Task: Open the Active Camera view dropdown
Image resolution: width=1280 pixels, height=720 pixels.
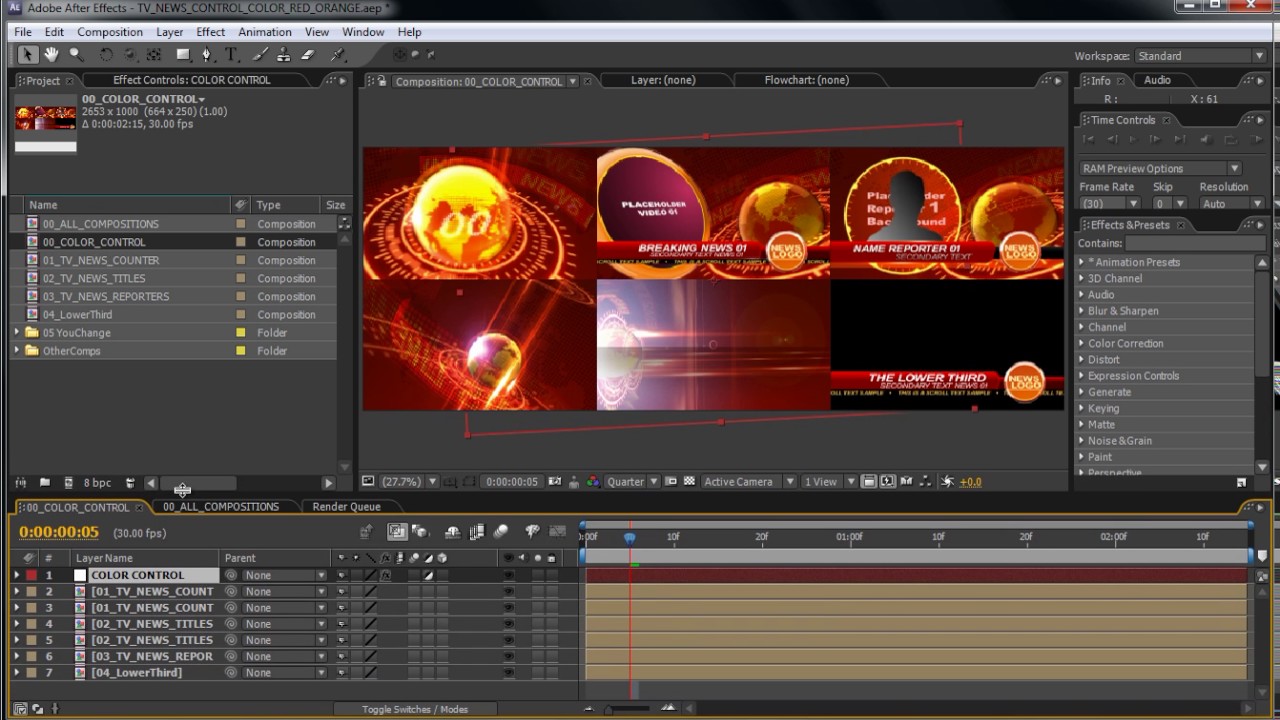Action: click(x=748, y=482)
